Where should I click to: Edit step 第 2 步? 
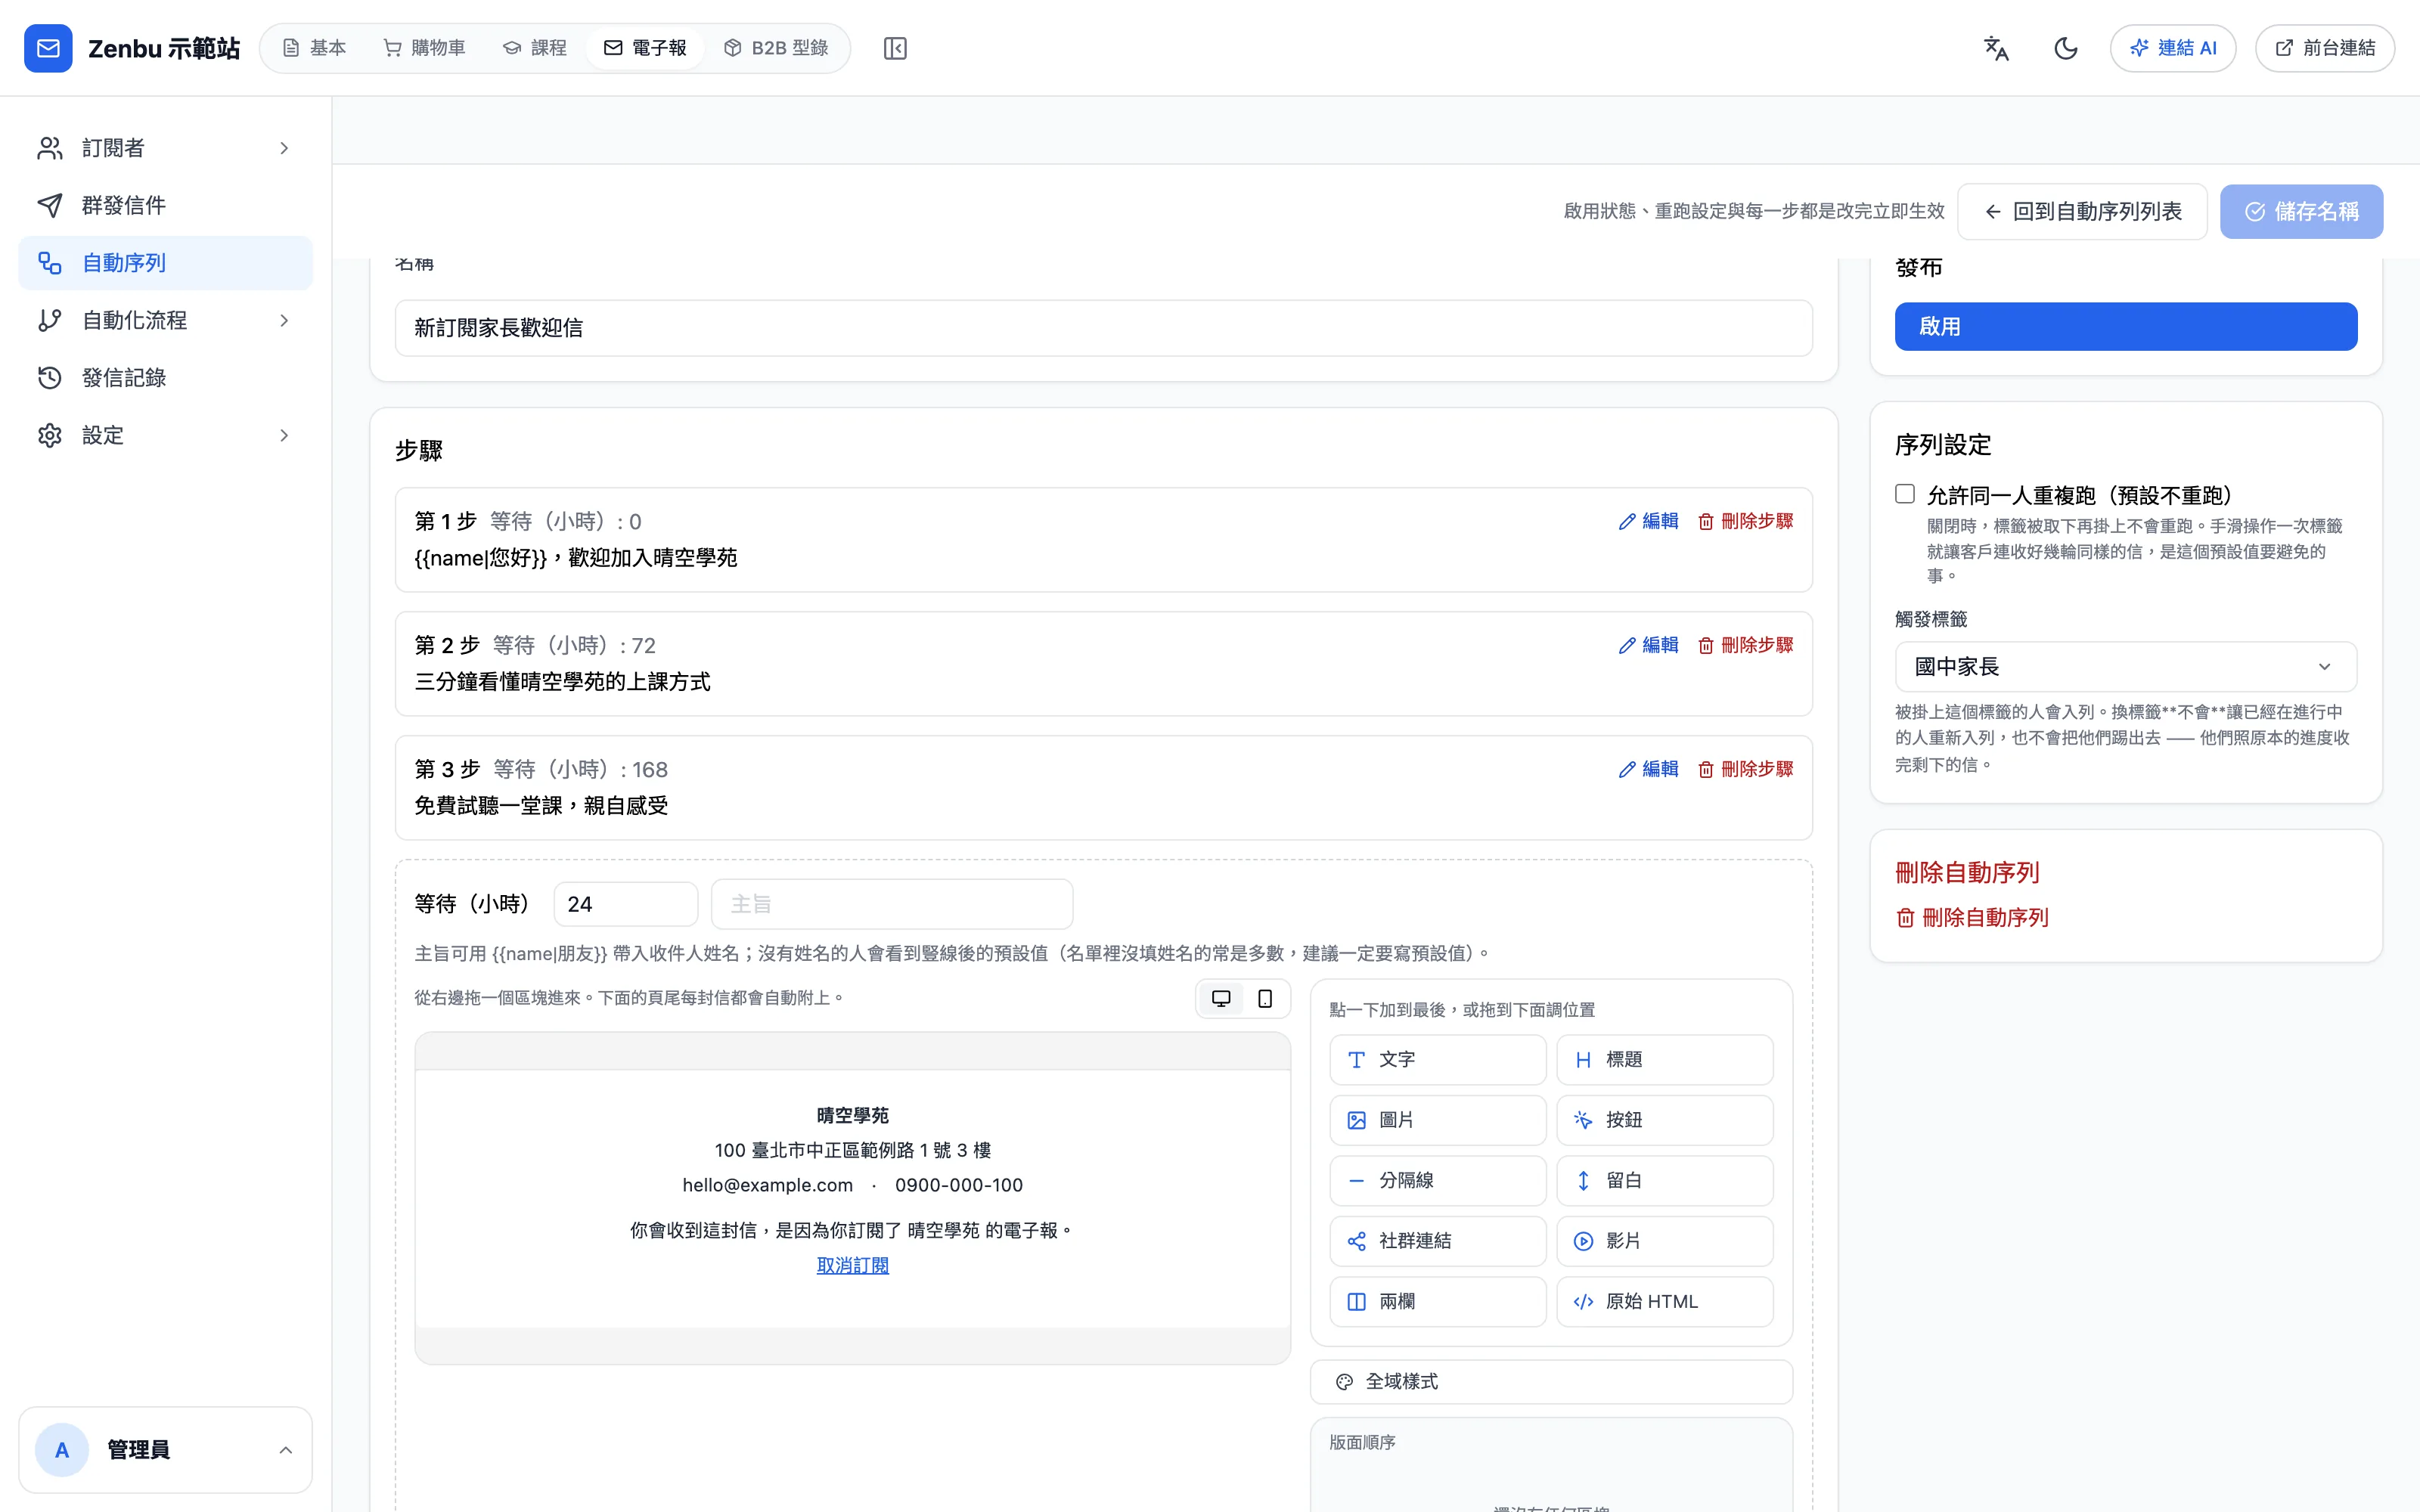1649,645
